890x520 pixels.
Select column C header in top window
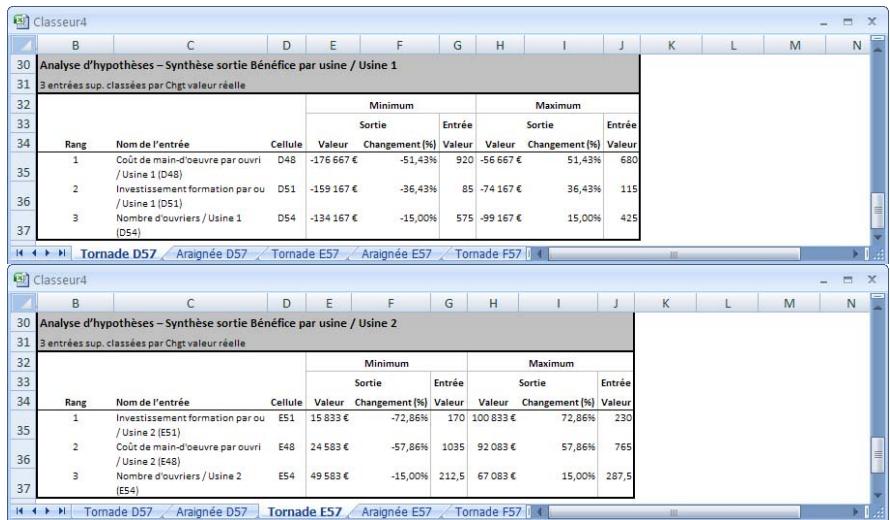pyautogui.click(x=190, y=45)
